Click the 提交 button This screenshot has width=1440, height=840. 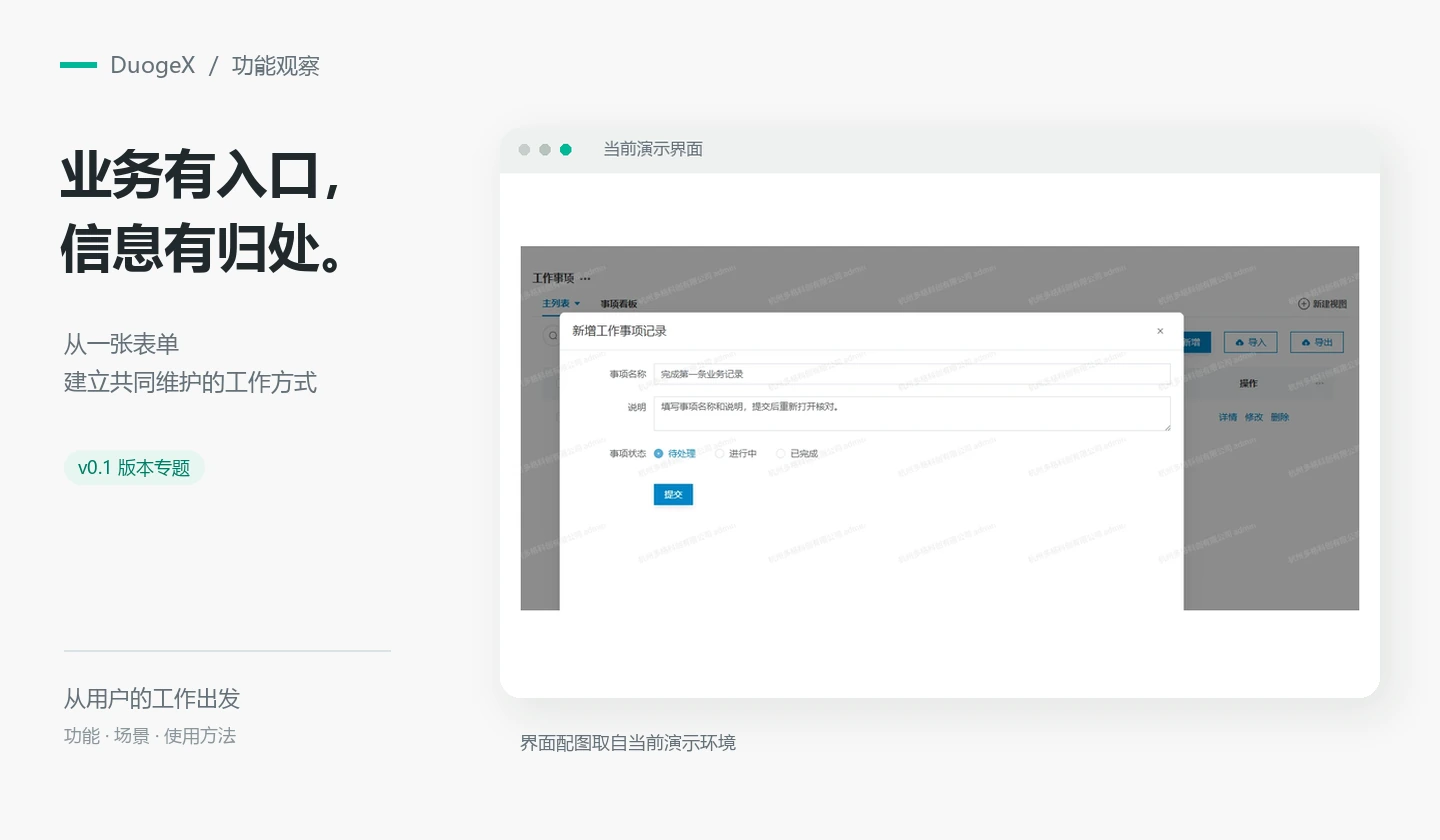[673, 494]
